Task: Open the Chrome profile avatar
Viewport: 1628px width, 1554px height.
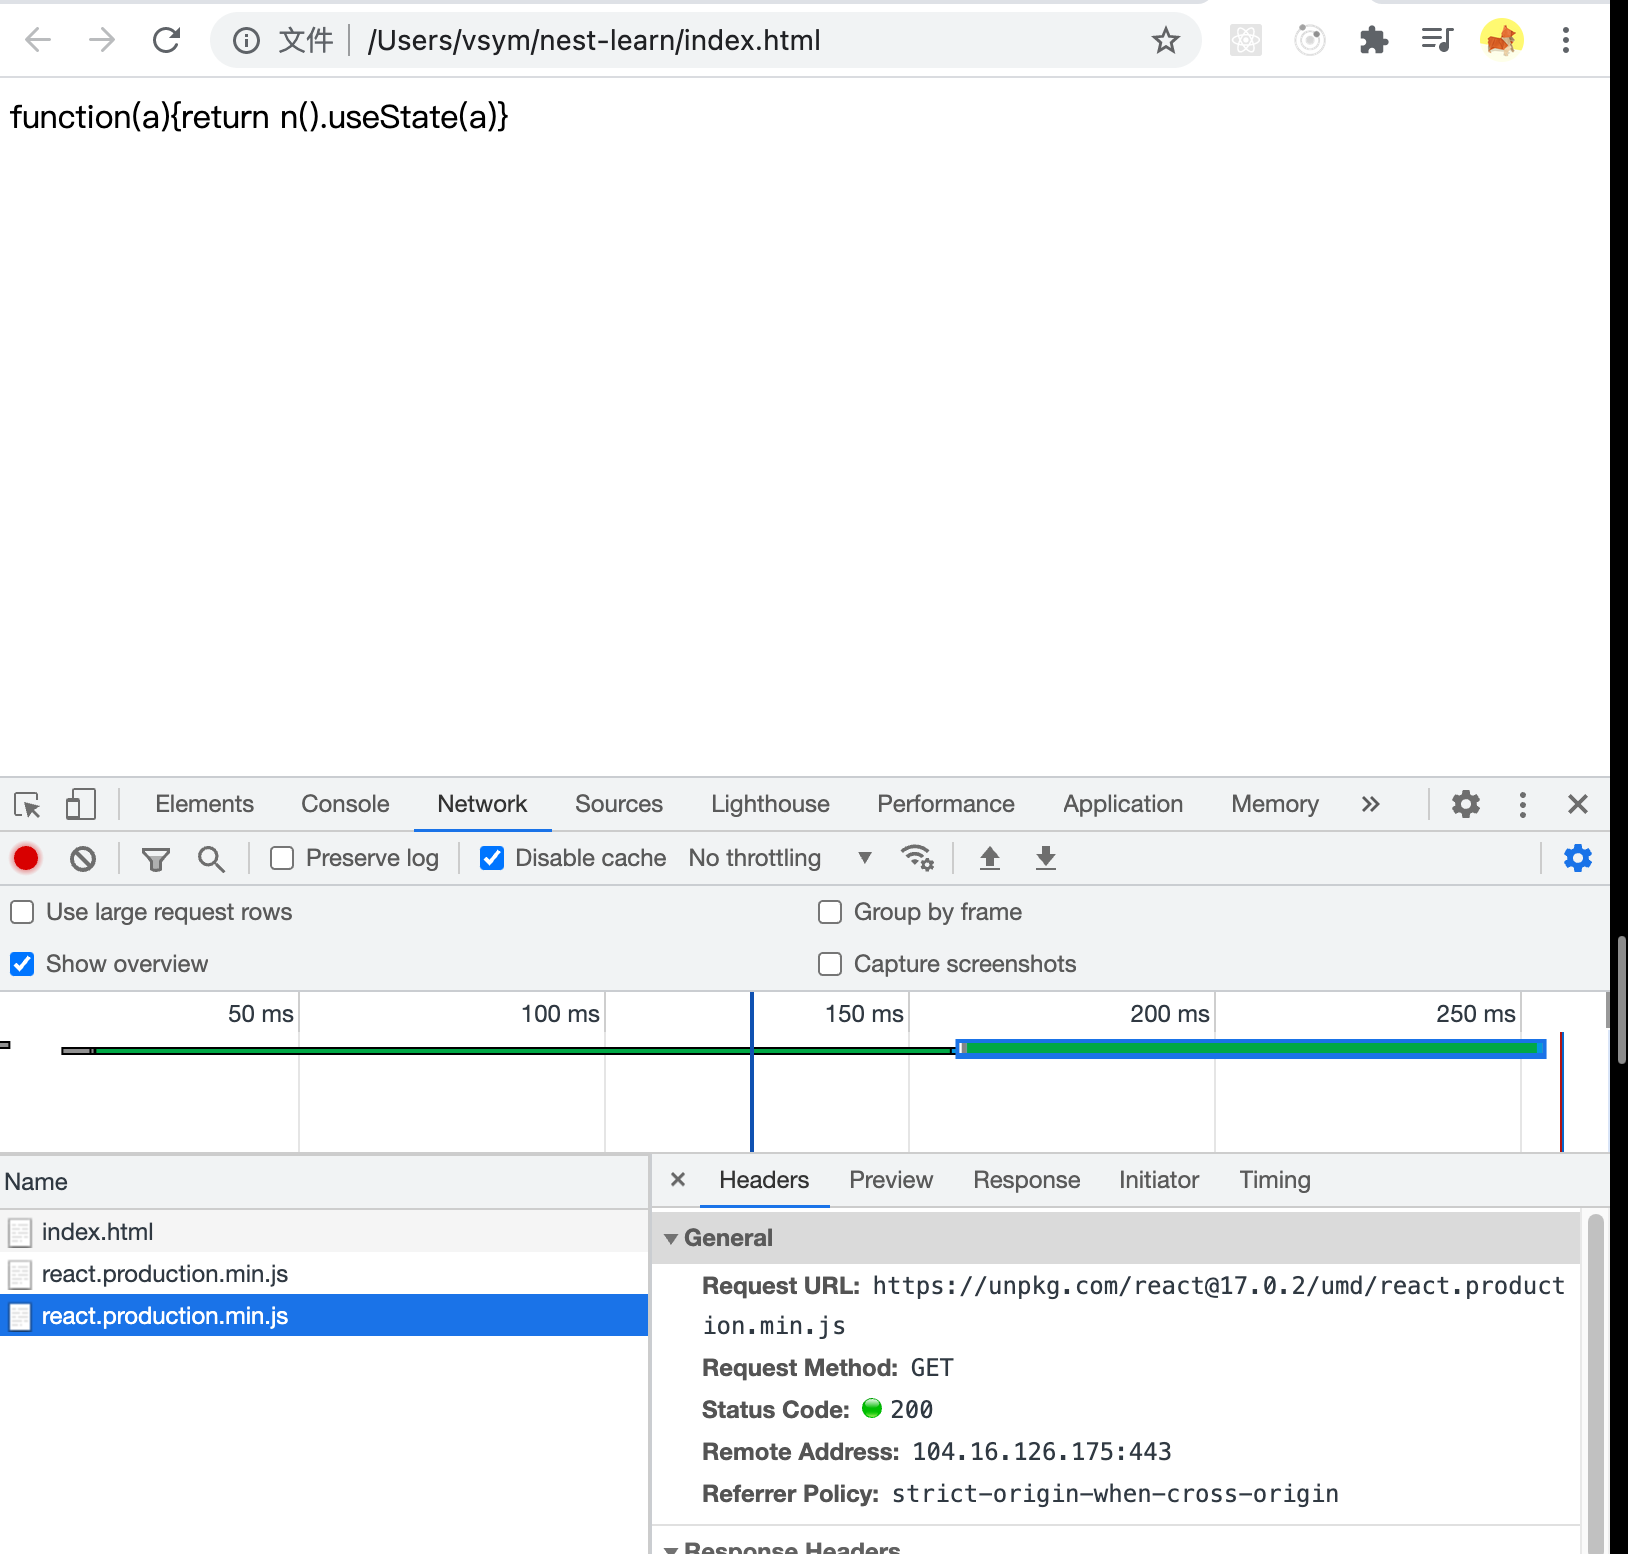Action: click(1501, 40)
